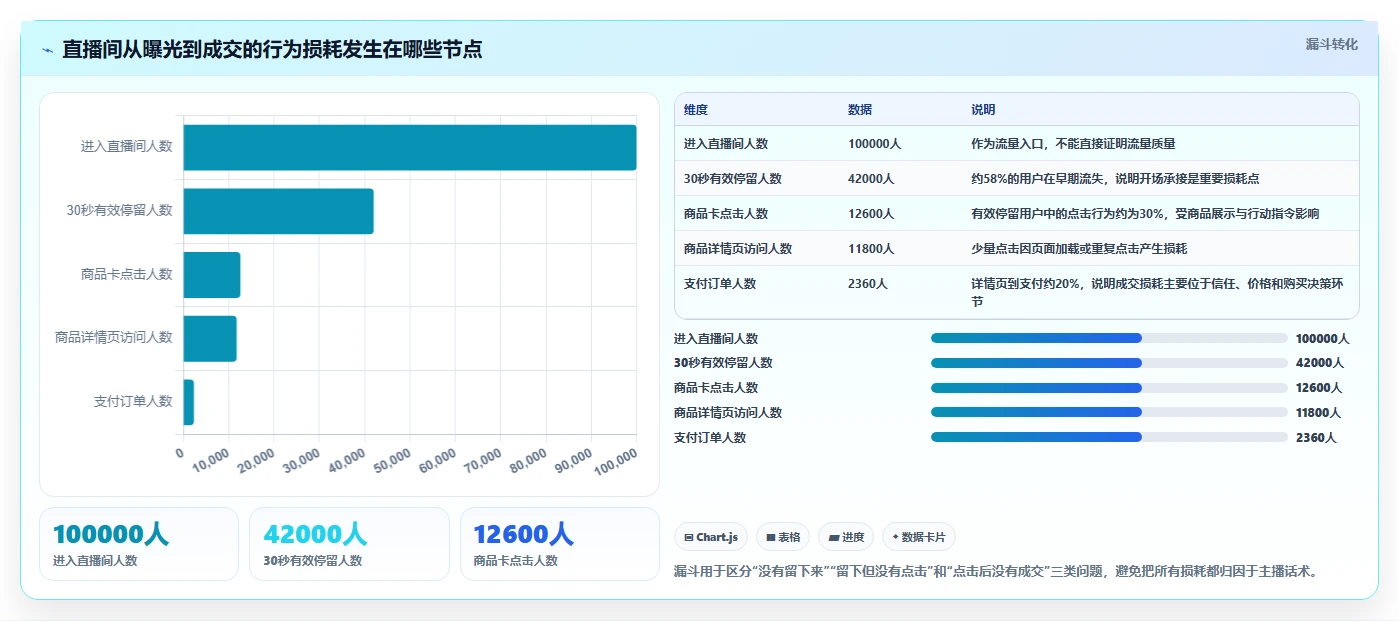Click table cell 42000人 in 数据 column

[872, 179]
